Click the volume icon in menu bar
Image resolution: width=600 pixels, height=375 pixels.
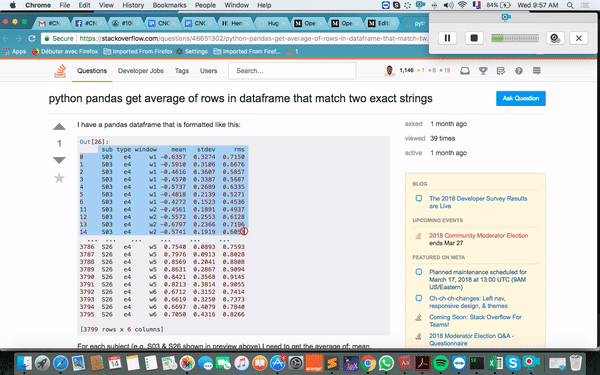tap(448, 5)
